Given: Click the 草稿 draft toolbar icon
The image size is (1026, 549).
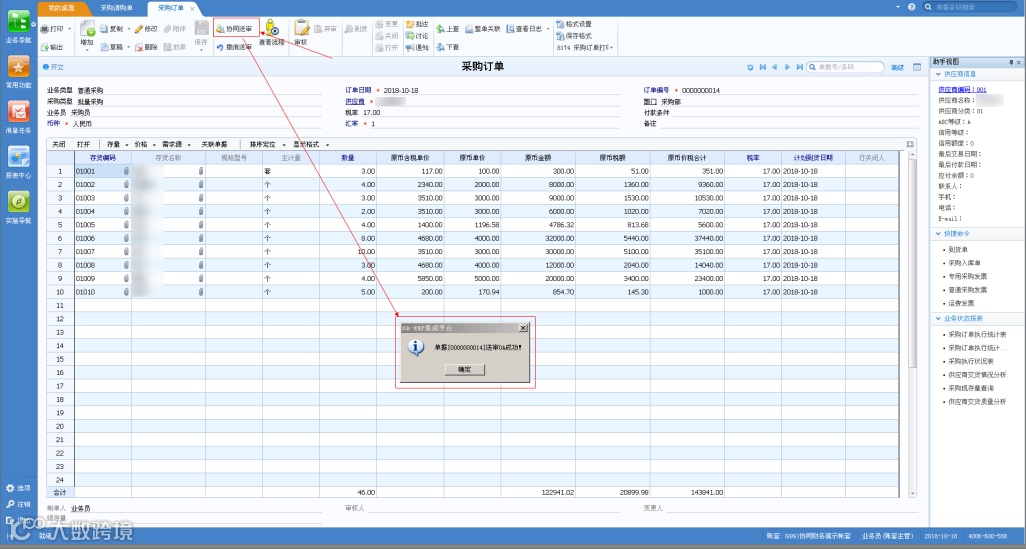Looking at the screenshot, I should tap(105, 47).
